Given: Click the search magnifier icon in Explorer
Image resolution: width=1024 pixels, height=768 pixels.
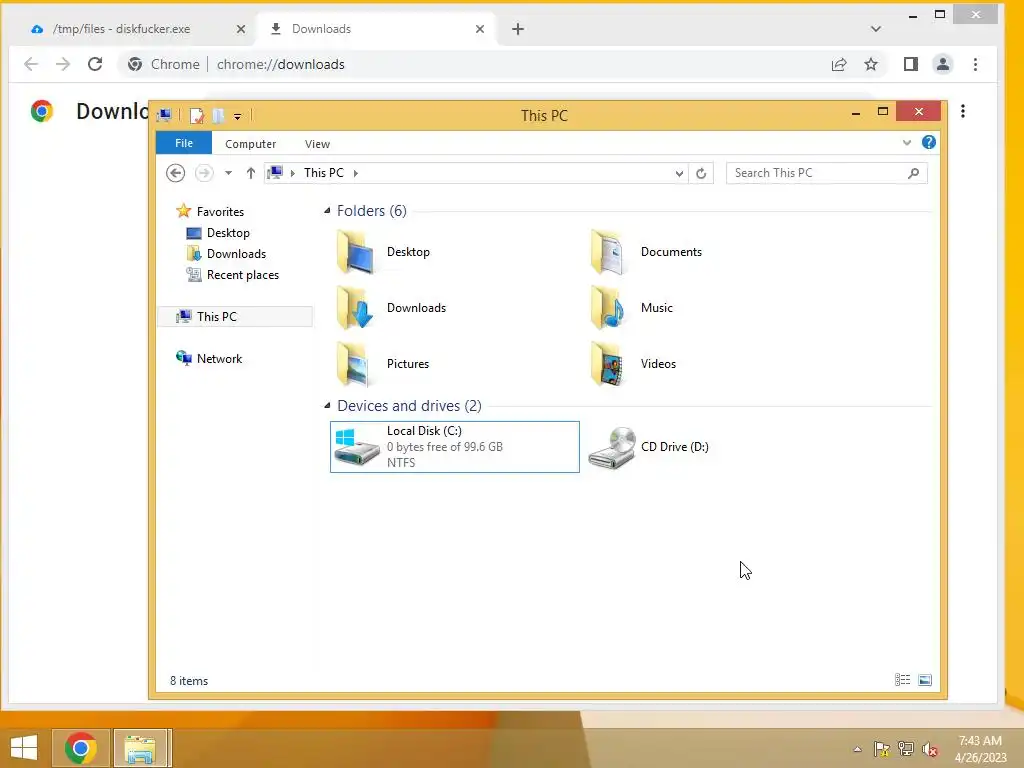Looking at the screenshot, I should [914, 173].
